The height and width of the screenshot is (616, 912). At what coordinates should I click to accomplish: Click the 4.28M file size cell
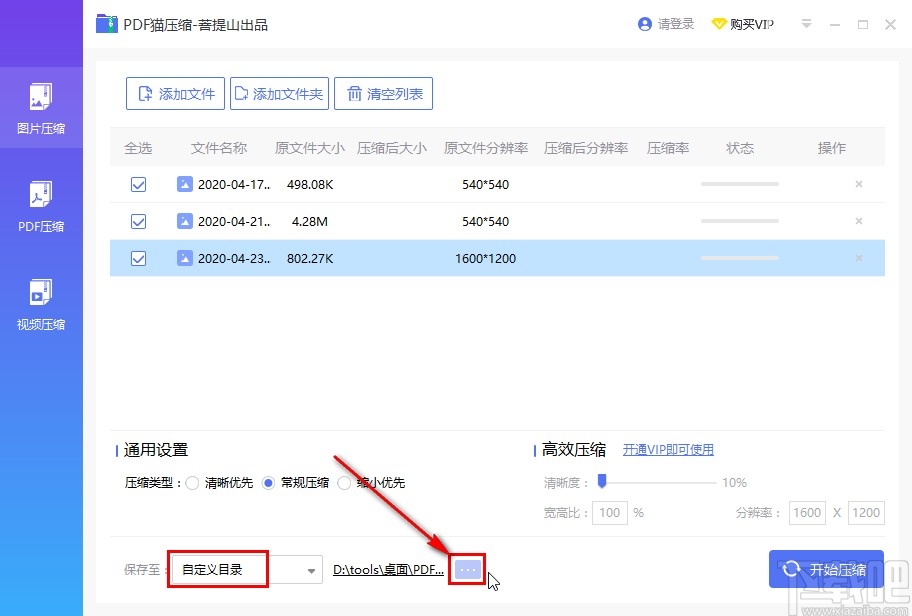(x=310, y=222)
